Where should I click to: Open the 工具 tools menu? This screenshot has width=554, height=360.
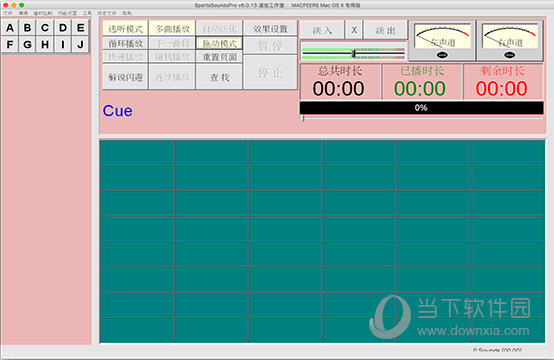click(x=87, y=13)
